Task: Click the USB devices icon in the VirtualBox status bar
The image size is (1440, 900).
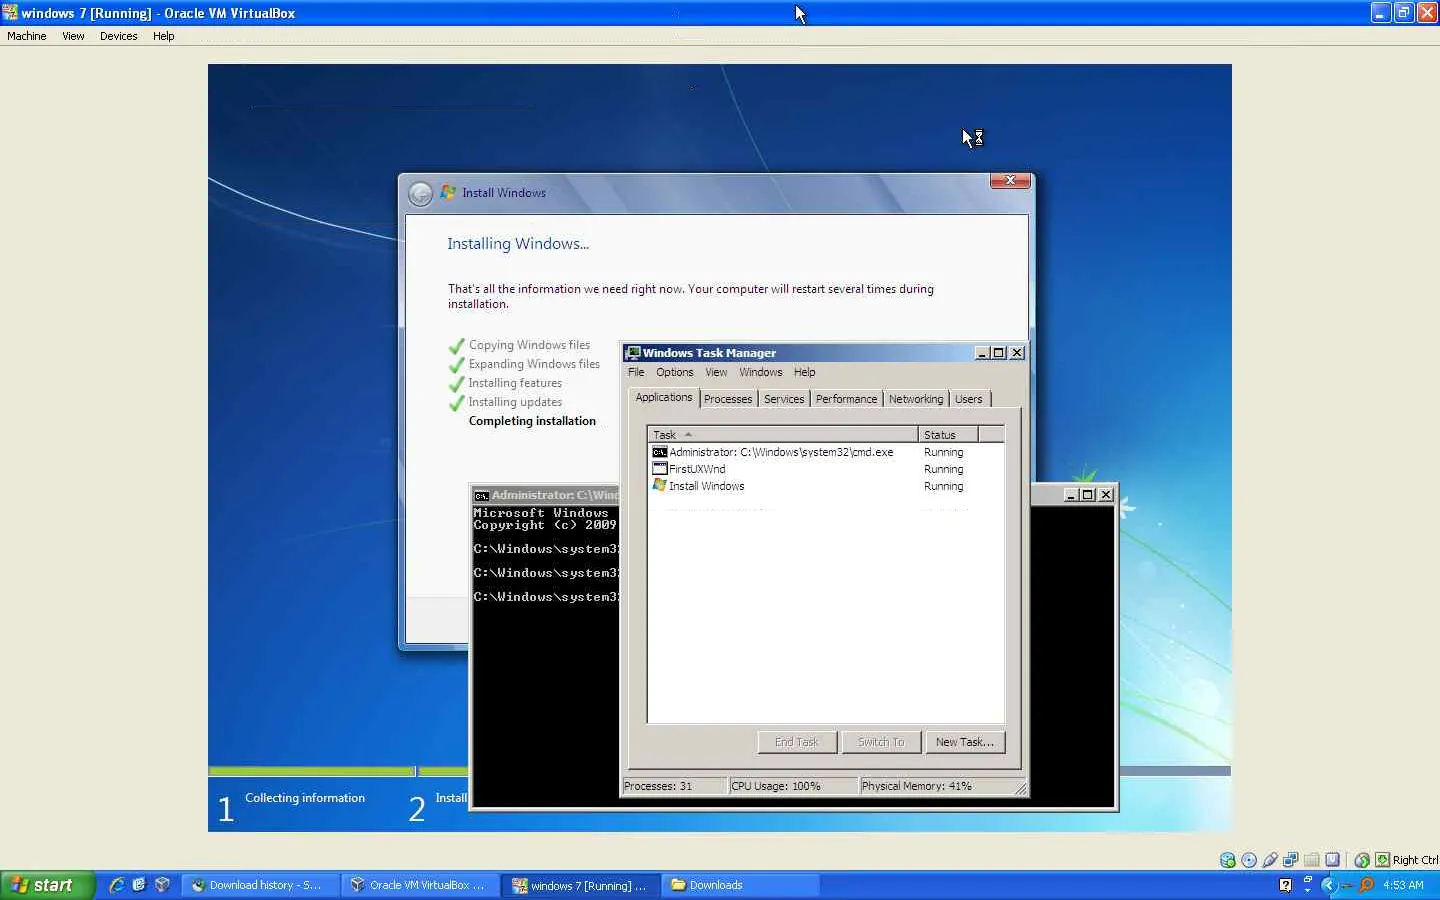Action: click(1270, 860)
